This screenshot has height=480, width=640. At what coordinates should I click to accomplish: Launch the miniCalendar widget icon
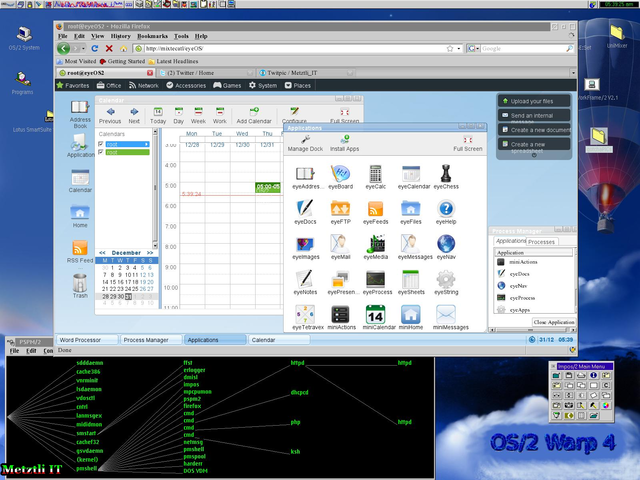click(376, 315)
